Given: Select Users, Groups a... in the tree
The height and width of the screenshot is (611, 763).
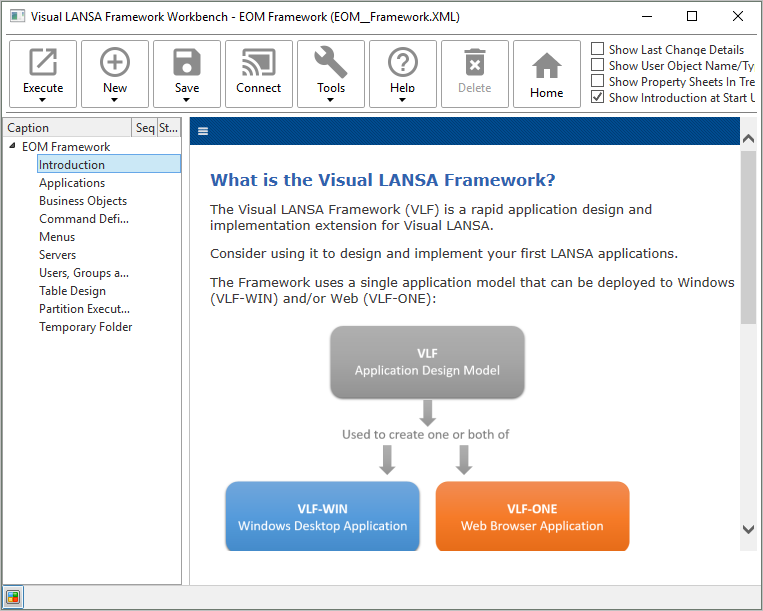Looking at the screenshot, I should [x=84, y=273].
